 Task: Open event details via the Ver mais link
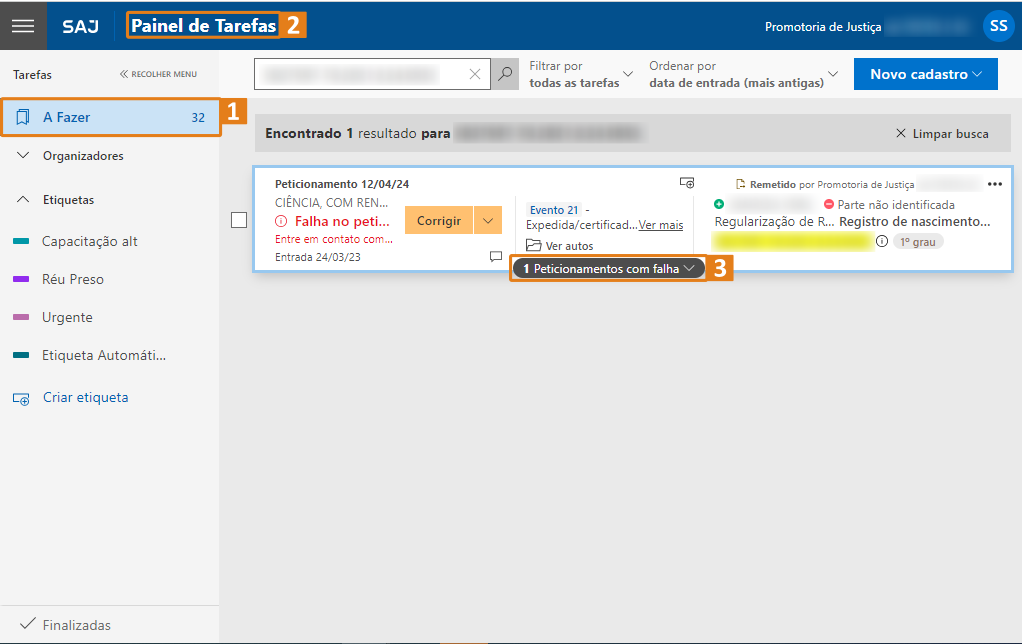pos(659,225)
